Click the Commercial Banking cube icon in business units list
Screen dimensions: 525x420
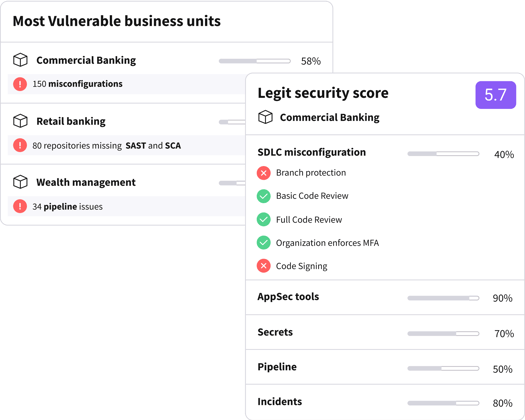[20, 60]
